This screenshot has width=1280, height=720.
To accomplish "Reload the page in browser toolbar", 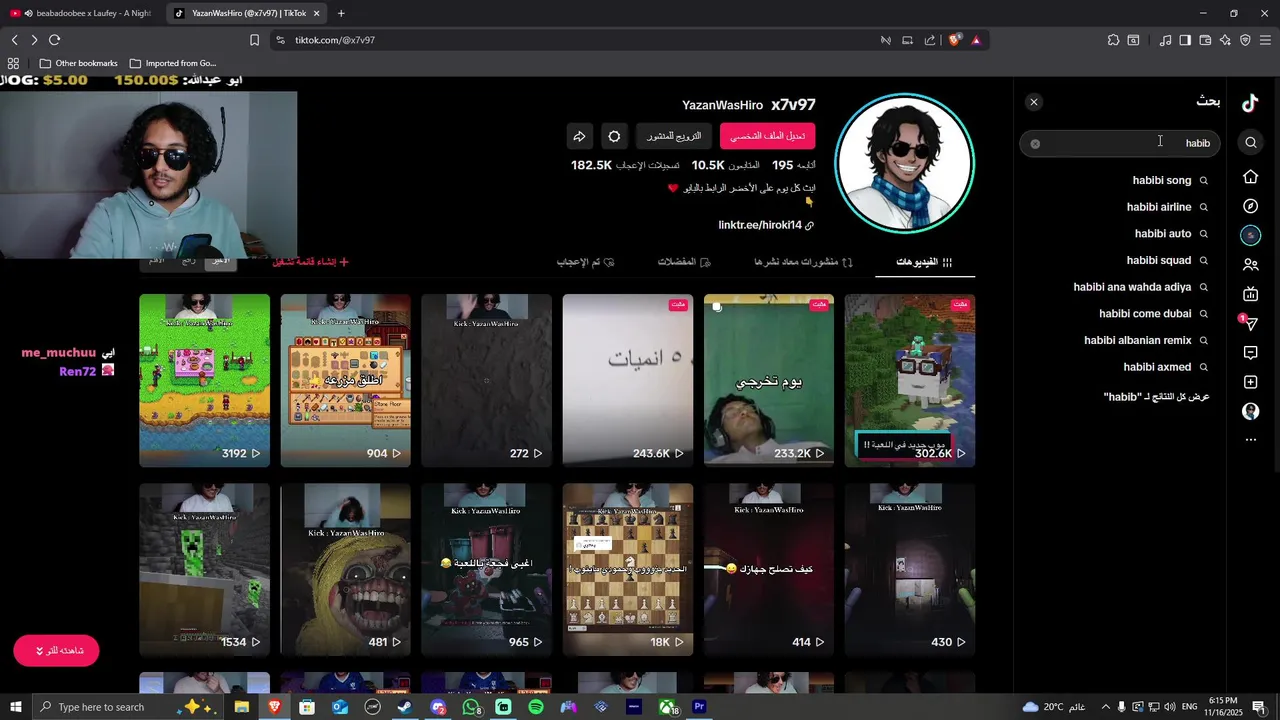I will coord(54,40).
